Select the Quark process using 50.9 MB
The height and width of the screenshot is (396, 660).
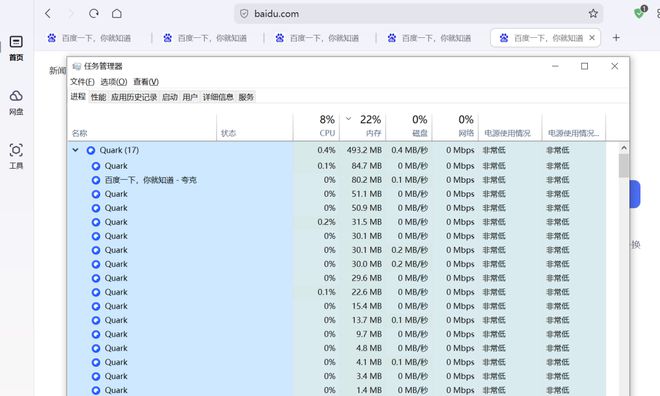[337, 208]
